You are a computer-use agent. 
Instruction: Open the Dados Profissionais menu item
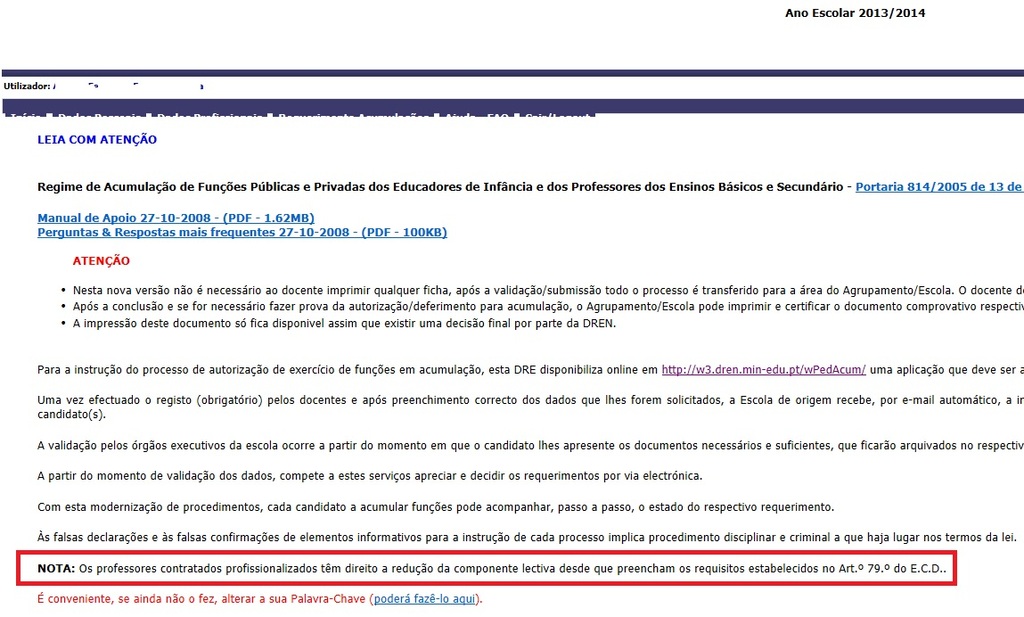[x=210, y=117]
